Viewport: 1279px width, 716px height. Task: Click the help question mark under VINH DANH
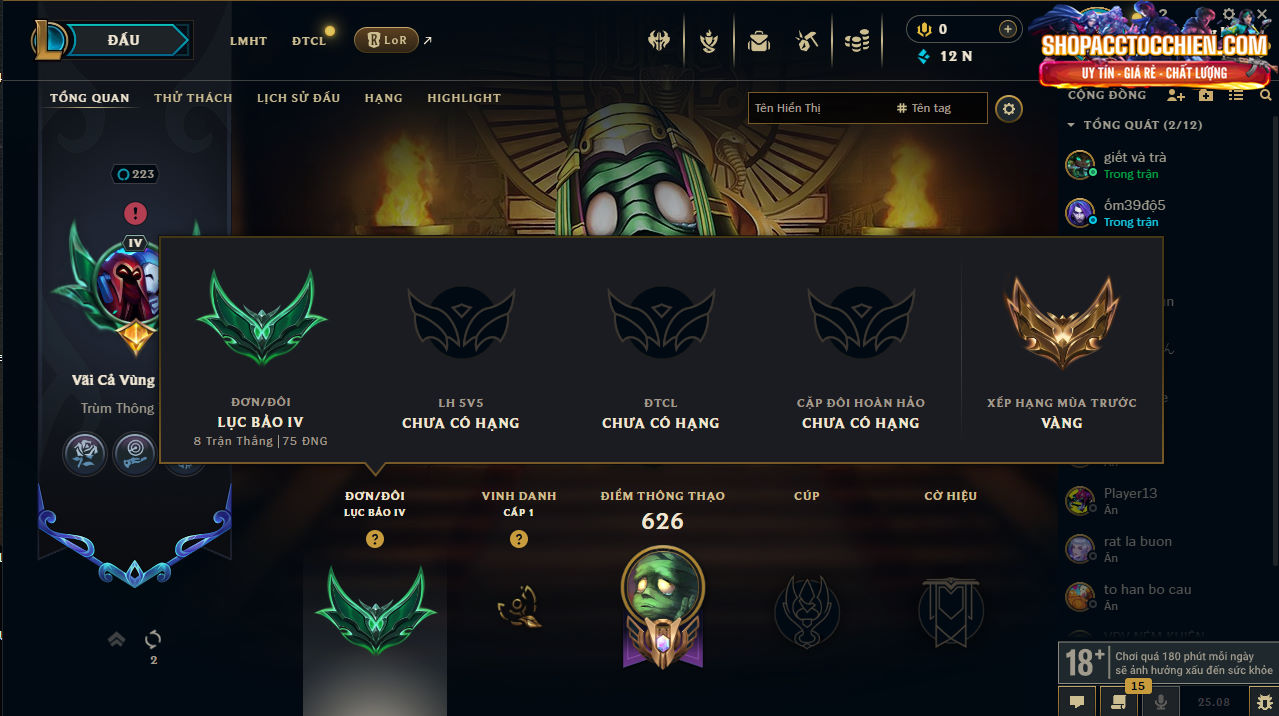[x=519, y=539]
